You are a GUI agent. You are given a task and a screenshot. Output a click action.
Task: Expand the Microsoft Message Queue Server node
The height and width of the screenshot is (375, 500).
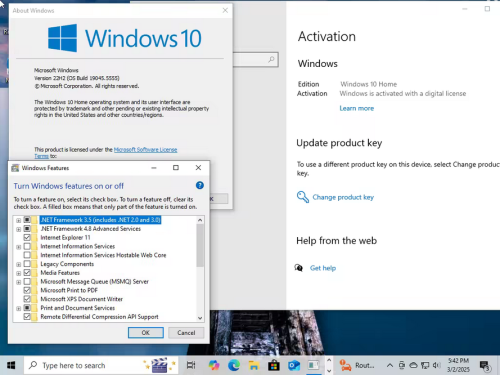click(19, 282)
